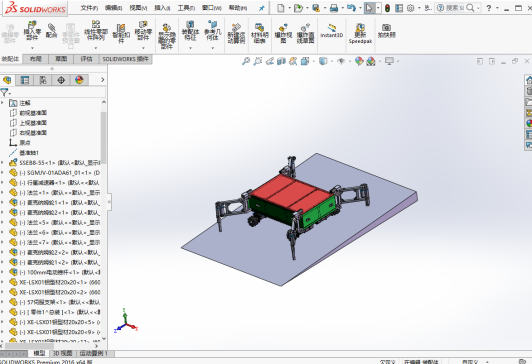Expand more manager tabs chevron arrow
Image resolution: width=532 pixels, height=364 pixels.
(102, 80)
